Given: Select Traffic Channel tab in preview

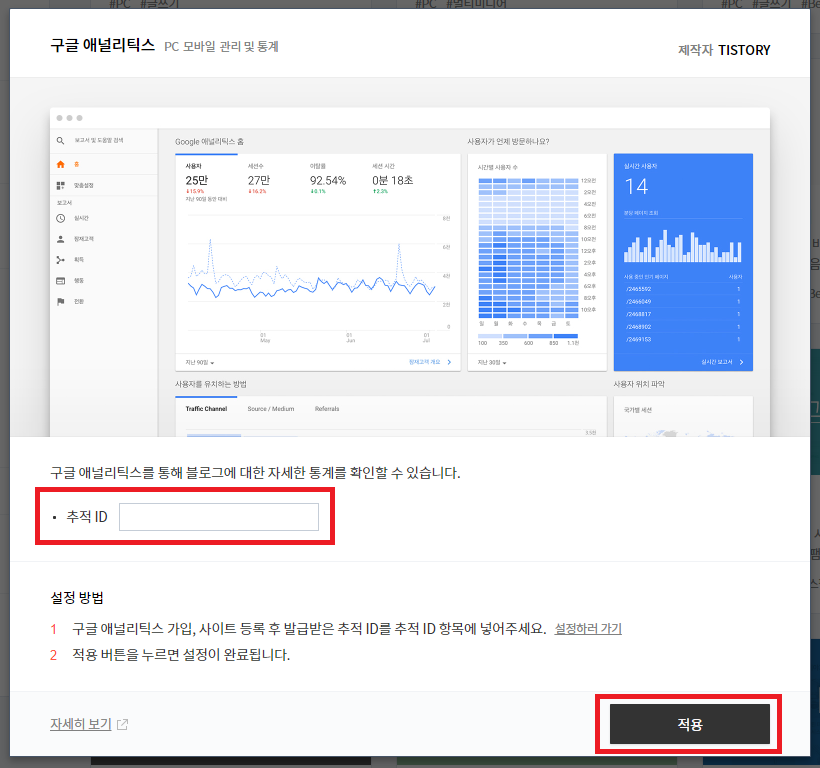Looking at the screenshot, I should tap(206, 409).
